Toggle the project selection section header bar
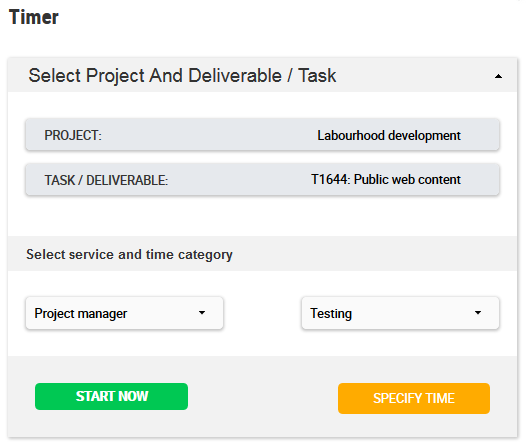Screen dimensions: 526x448 pos(262,75)
